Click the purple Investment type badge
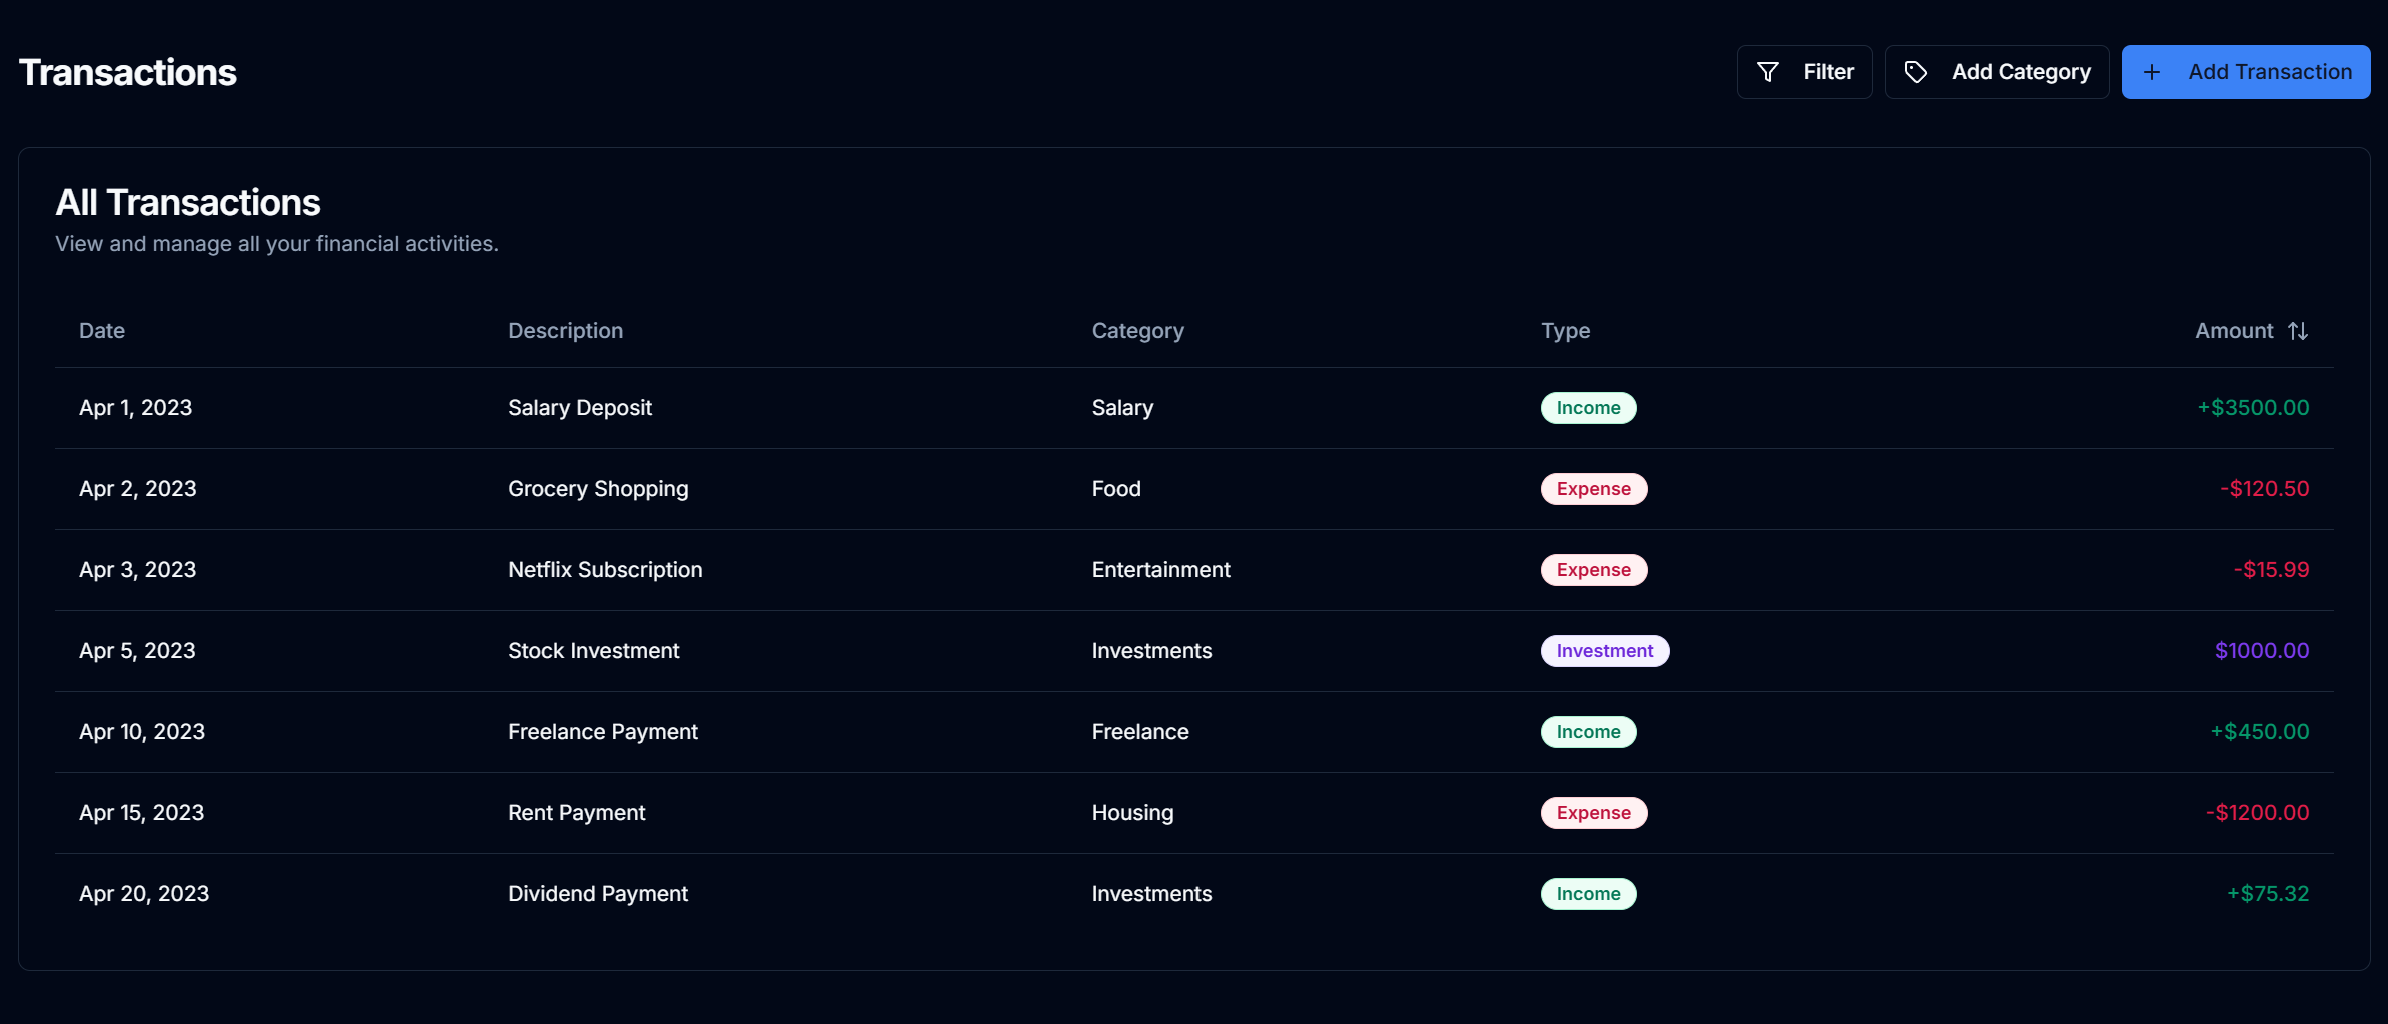Viewport: 2388px width, 1024px height. pyautogui.click(x=1604, y=651)
